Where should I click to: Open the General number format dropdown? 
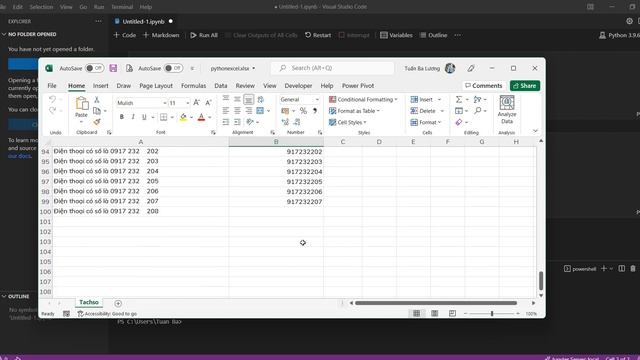[317, 100]
